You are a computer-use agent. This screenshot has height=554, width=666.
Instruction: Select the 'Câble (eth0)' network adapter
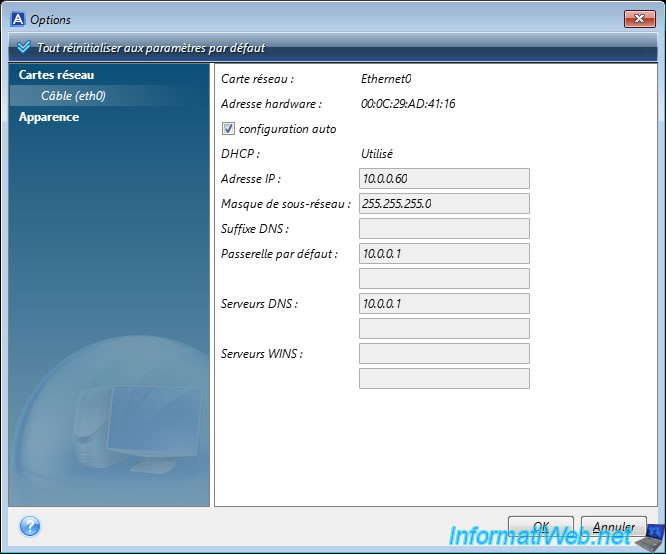pyautogui.click(x=73, y=96)
